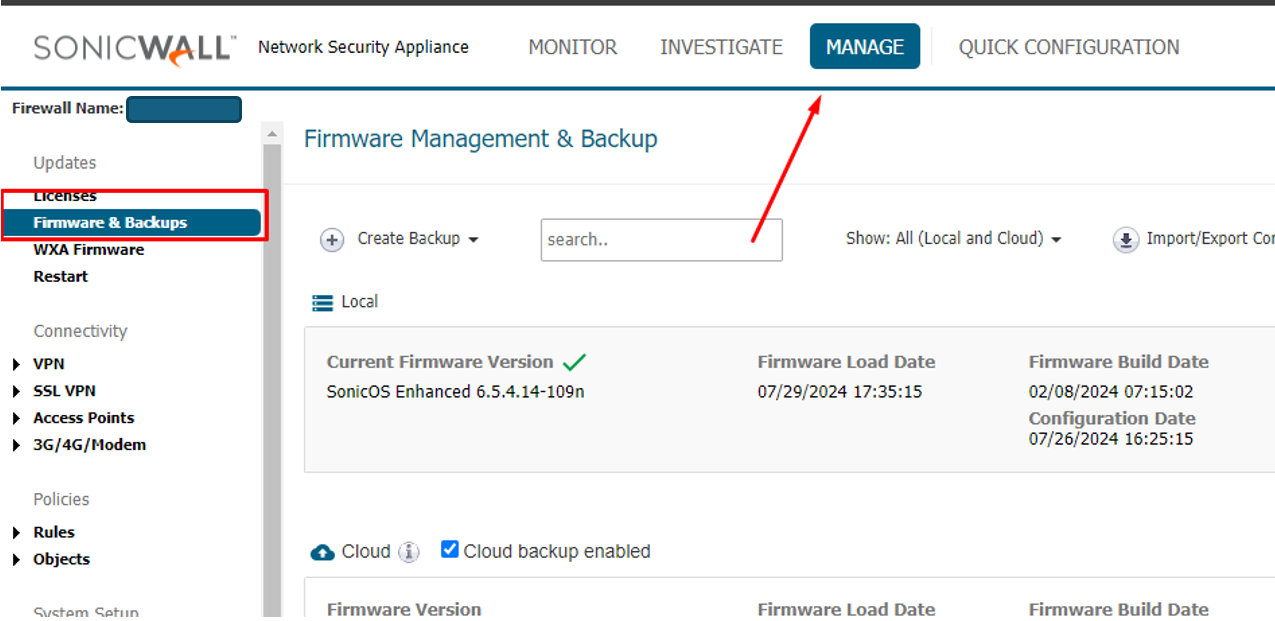This screenshot has height=621, width=1275.
Task: Click the sidebar scrollbar up arrow
Action: click(271, 133)
